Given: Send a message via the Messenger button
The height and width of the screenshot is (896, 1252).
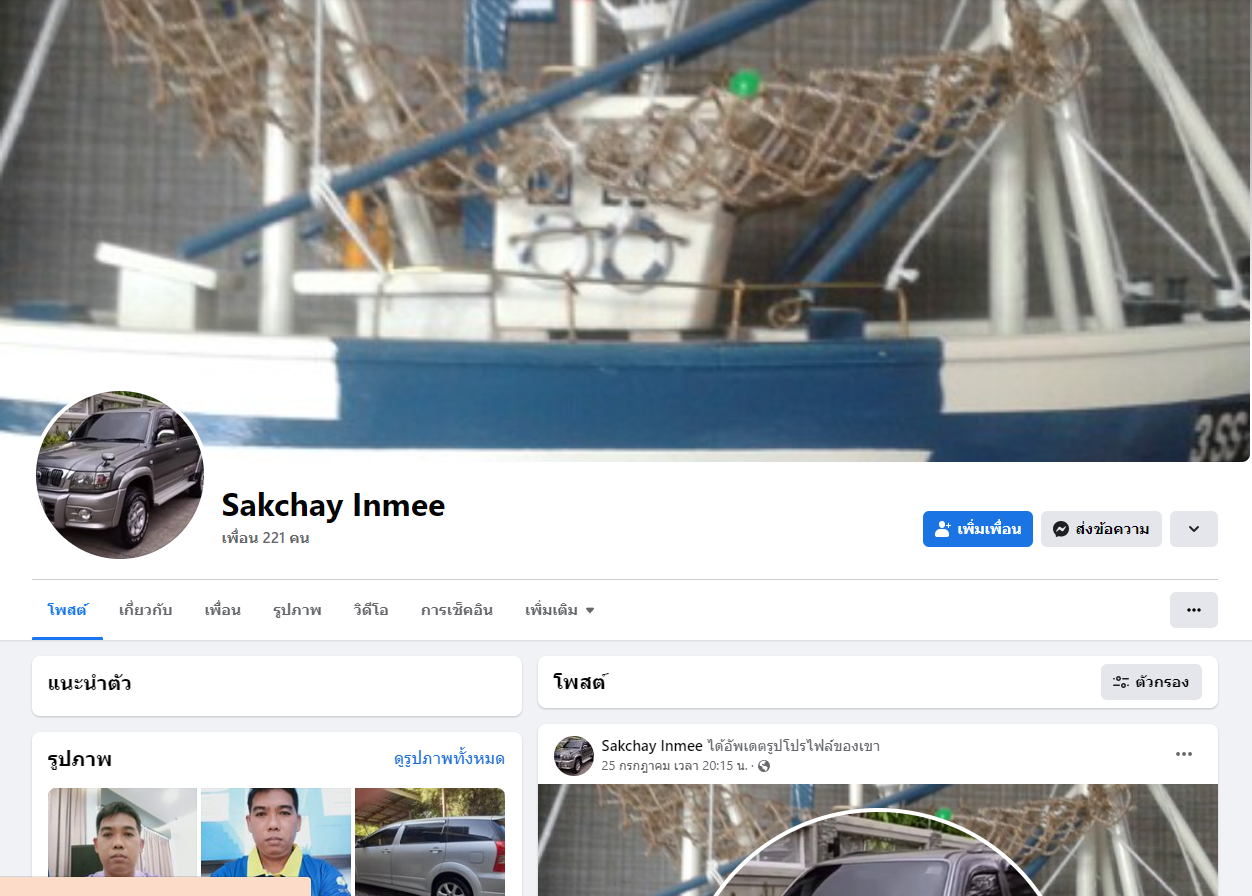Looking at the screenshot, I should click(x=1101, y=529).
